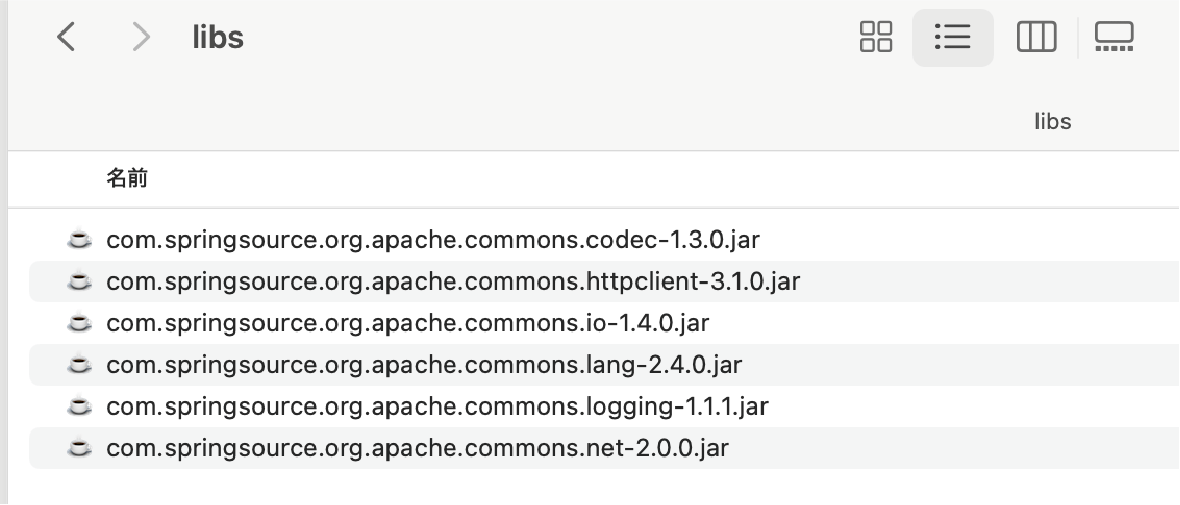Viewport: 1180px width, 505px height.
Task: Click the jar icon for commons.lang
Action: [x=78, y=365]
